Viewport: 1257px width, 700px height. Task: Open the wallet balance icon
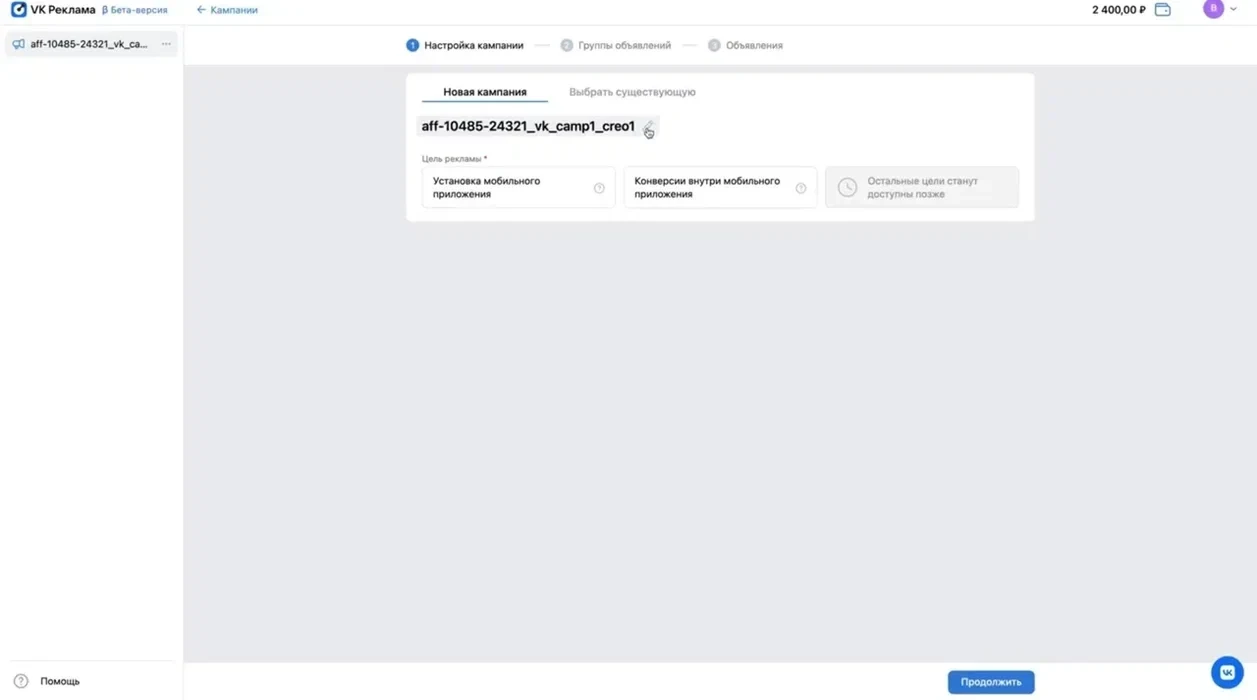1162,10
